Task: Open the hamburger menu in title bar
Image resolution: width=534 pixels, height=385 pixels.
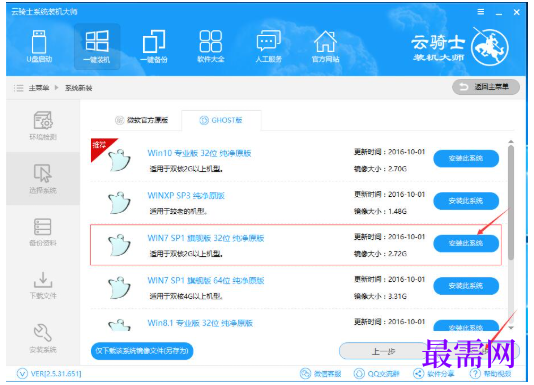Action: coord(481,12)
